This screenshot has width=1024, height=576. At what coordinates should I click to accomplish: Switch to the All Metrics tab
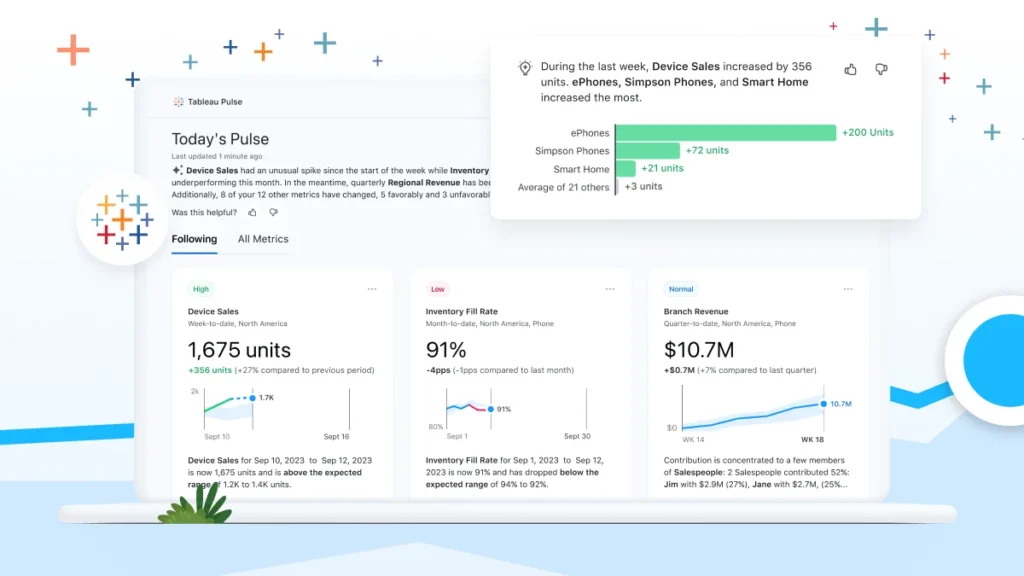[262, 239]
